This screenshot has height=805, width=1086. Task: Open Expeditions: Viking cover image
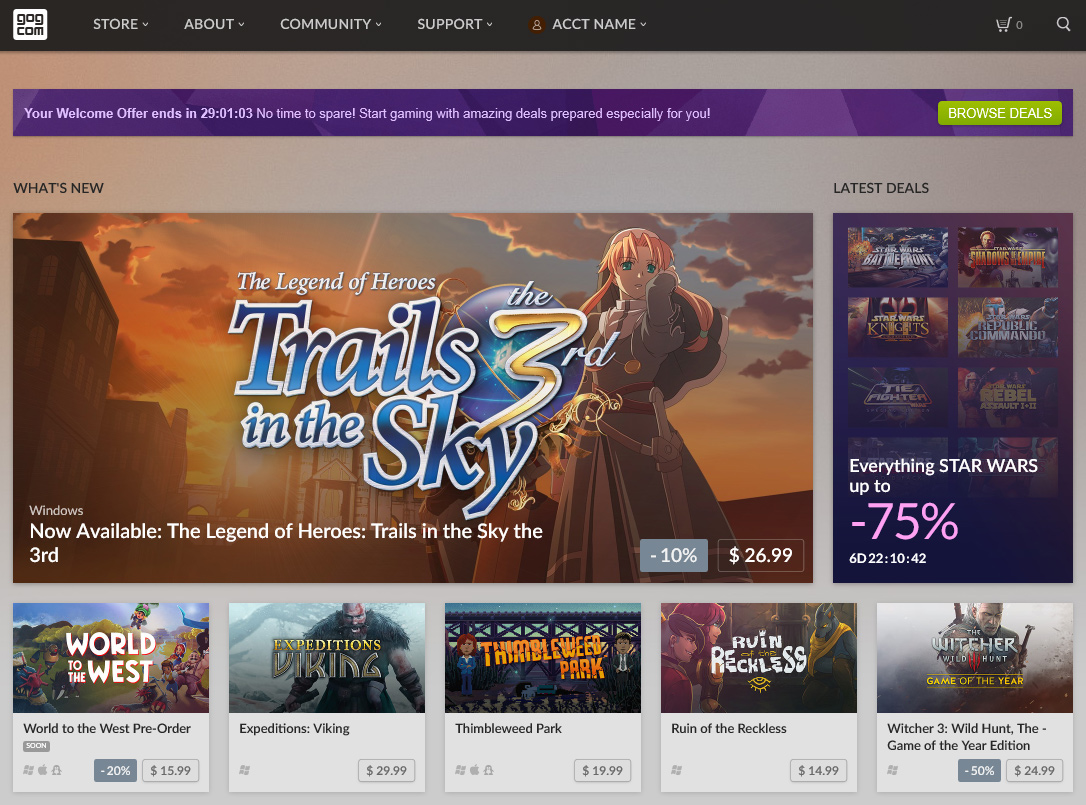(x=327, y=657)
